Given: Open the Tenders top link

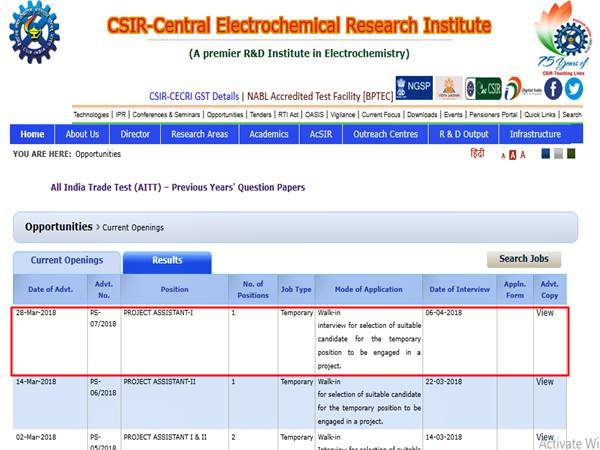Looking at the screenshot, I should pos(260,115).
